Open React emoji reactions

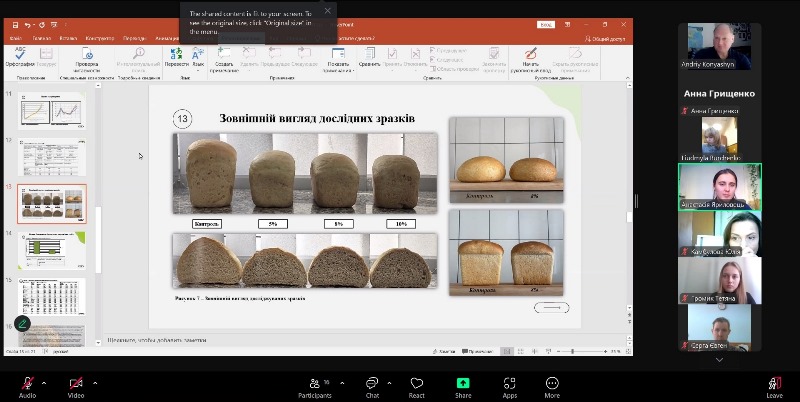[x=416, y=384]
